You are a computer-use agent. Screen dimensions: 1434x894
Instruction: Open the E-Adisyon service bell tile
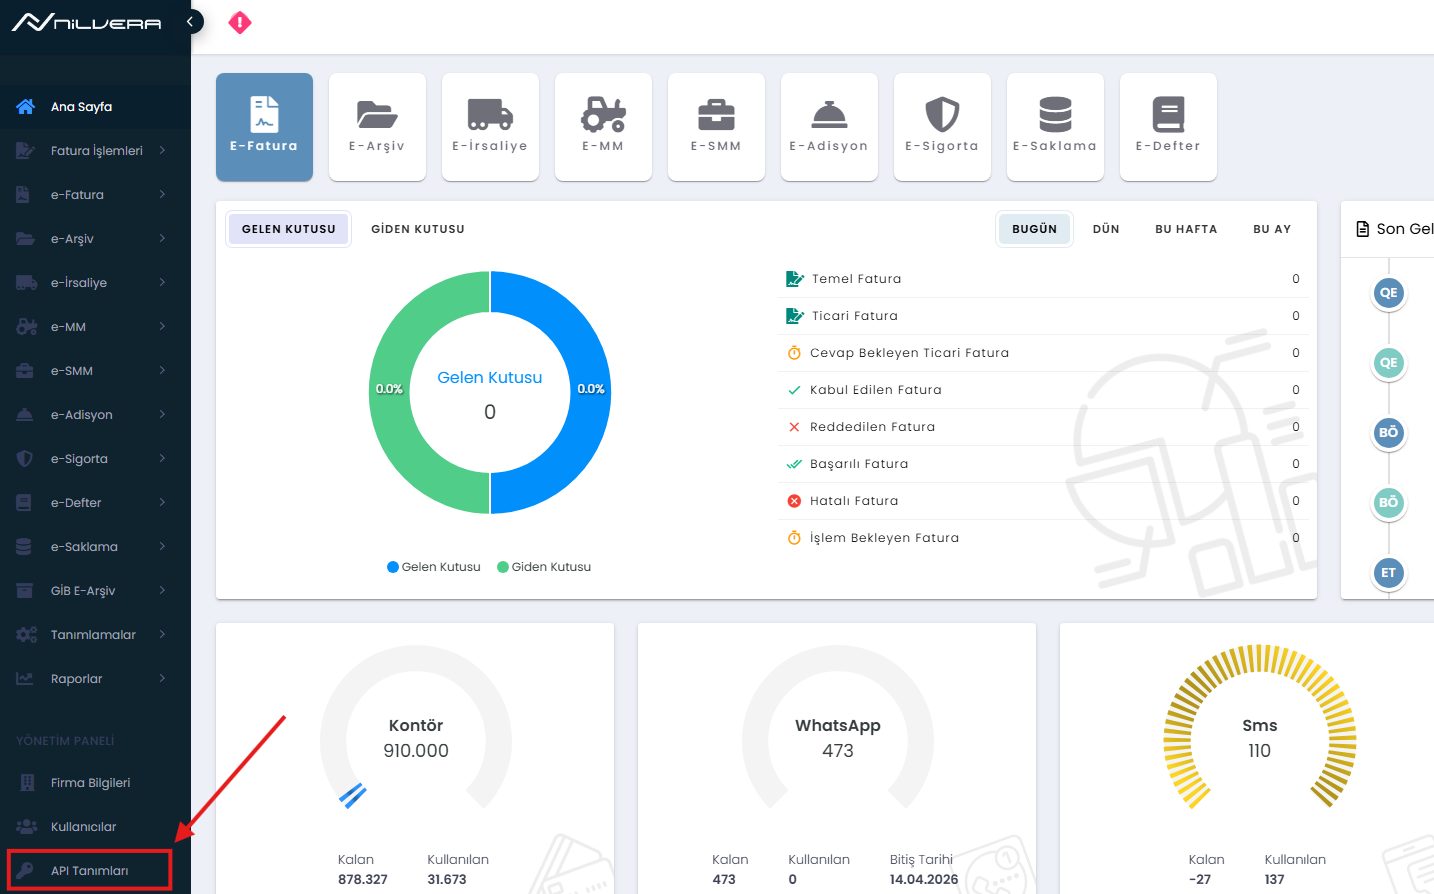829,127
